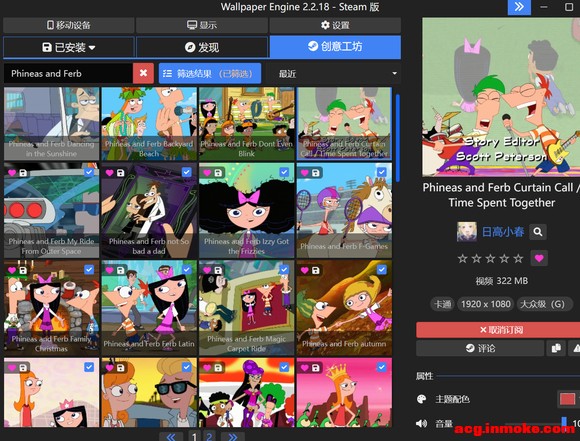
Task: Click the report warning icon next to 评论
Action: [x=575, y=348]
